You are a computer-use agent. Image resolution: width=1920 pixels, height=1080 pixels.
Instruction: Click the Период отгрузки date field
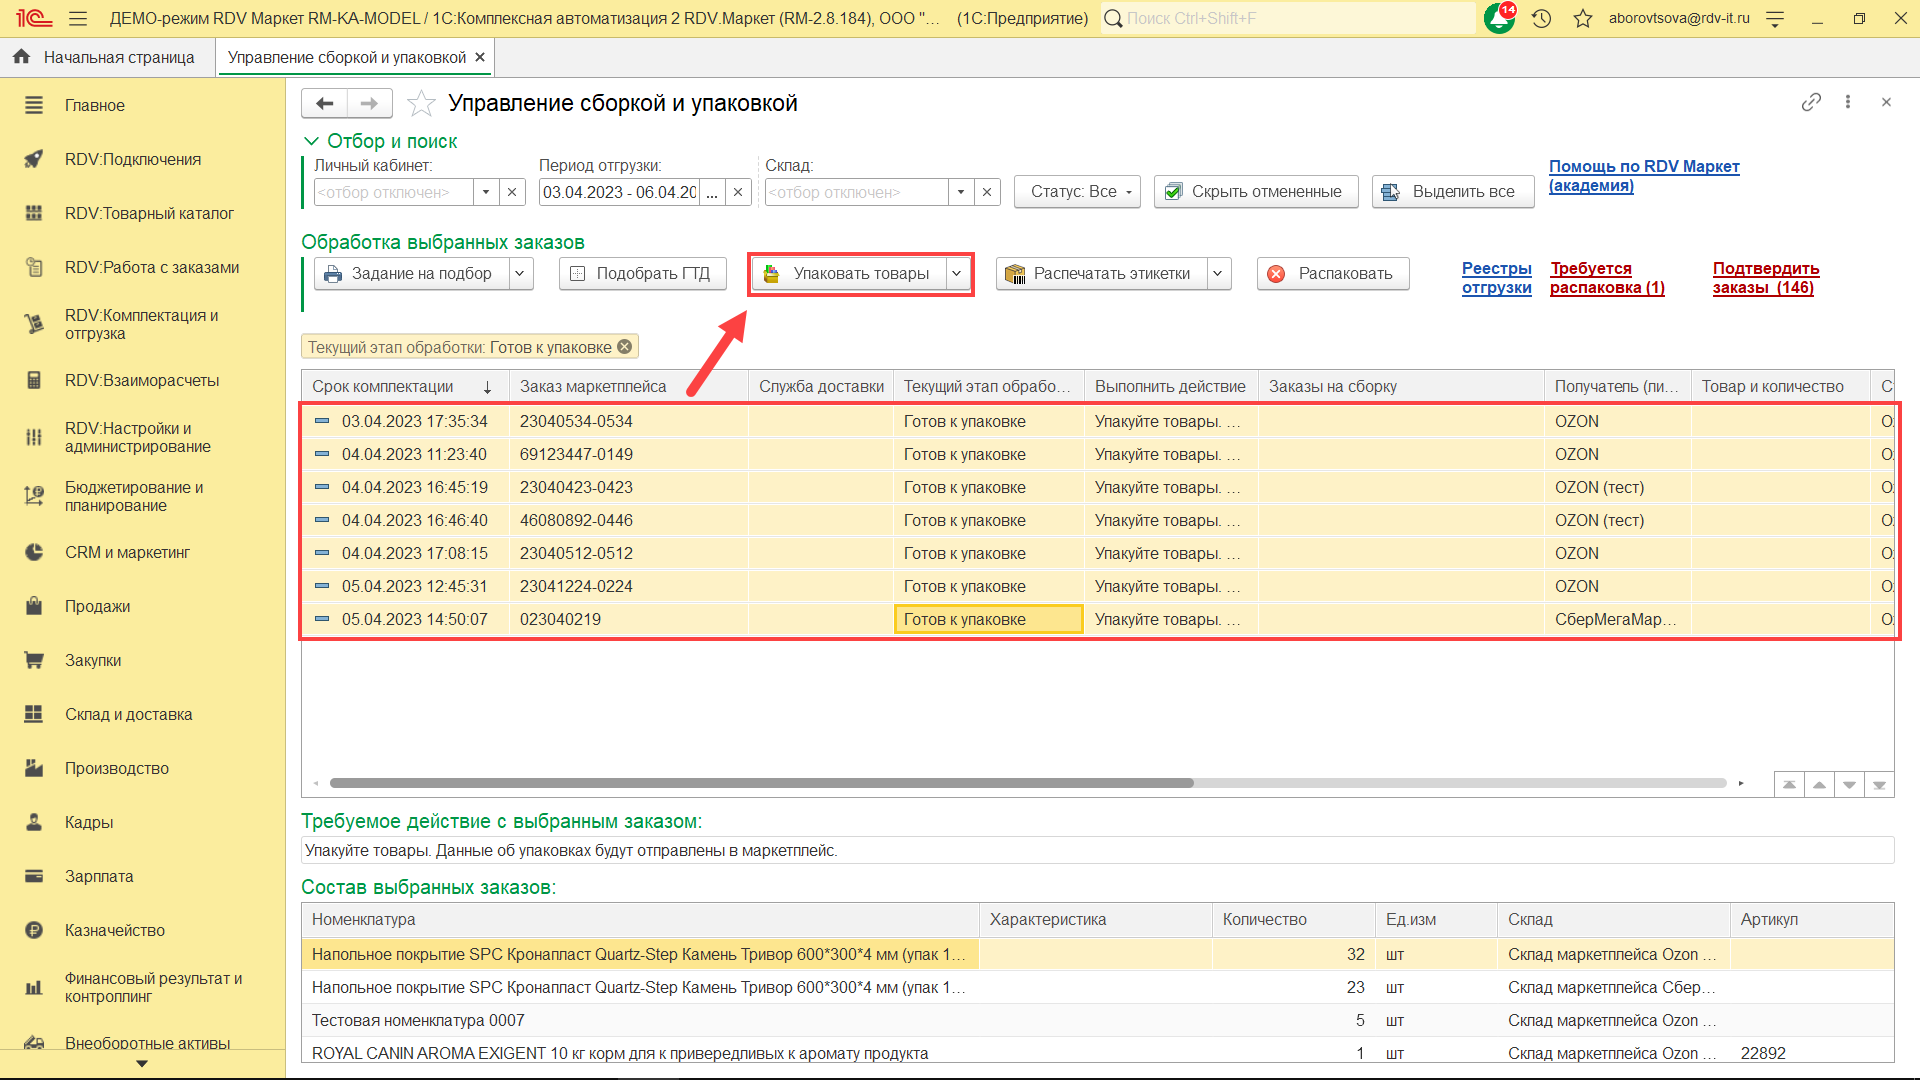coord(618,192)
